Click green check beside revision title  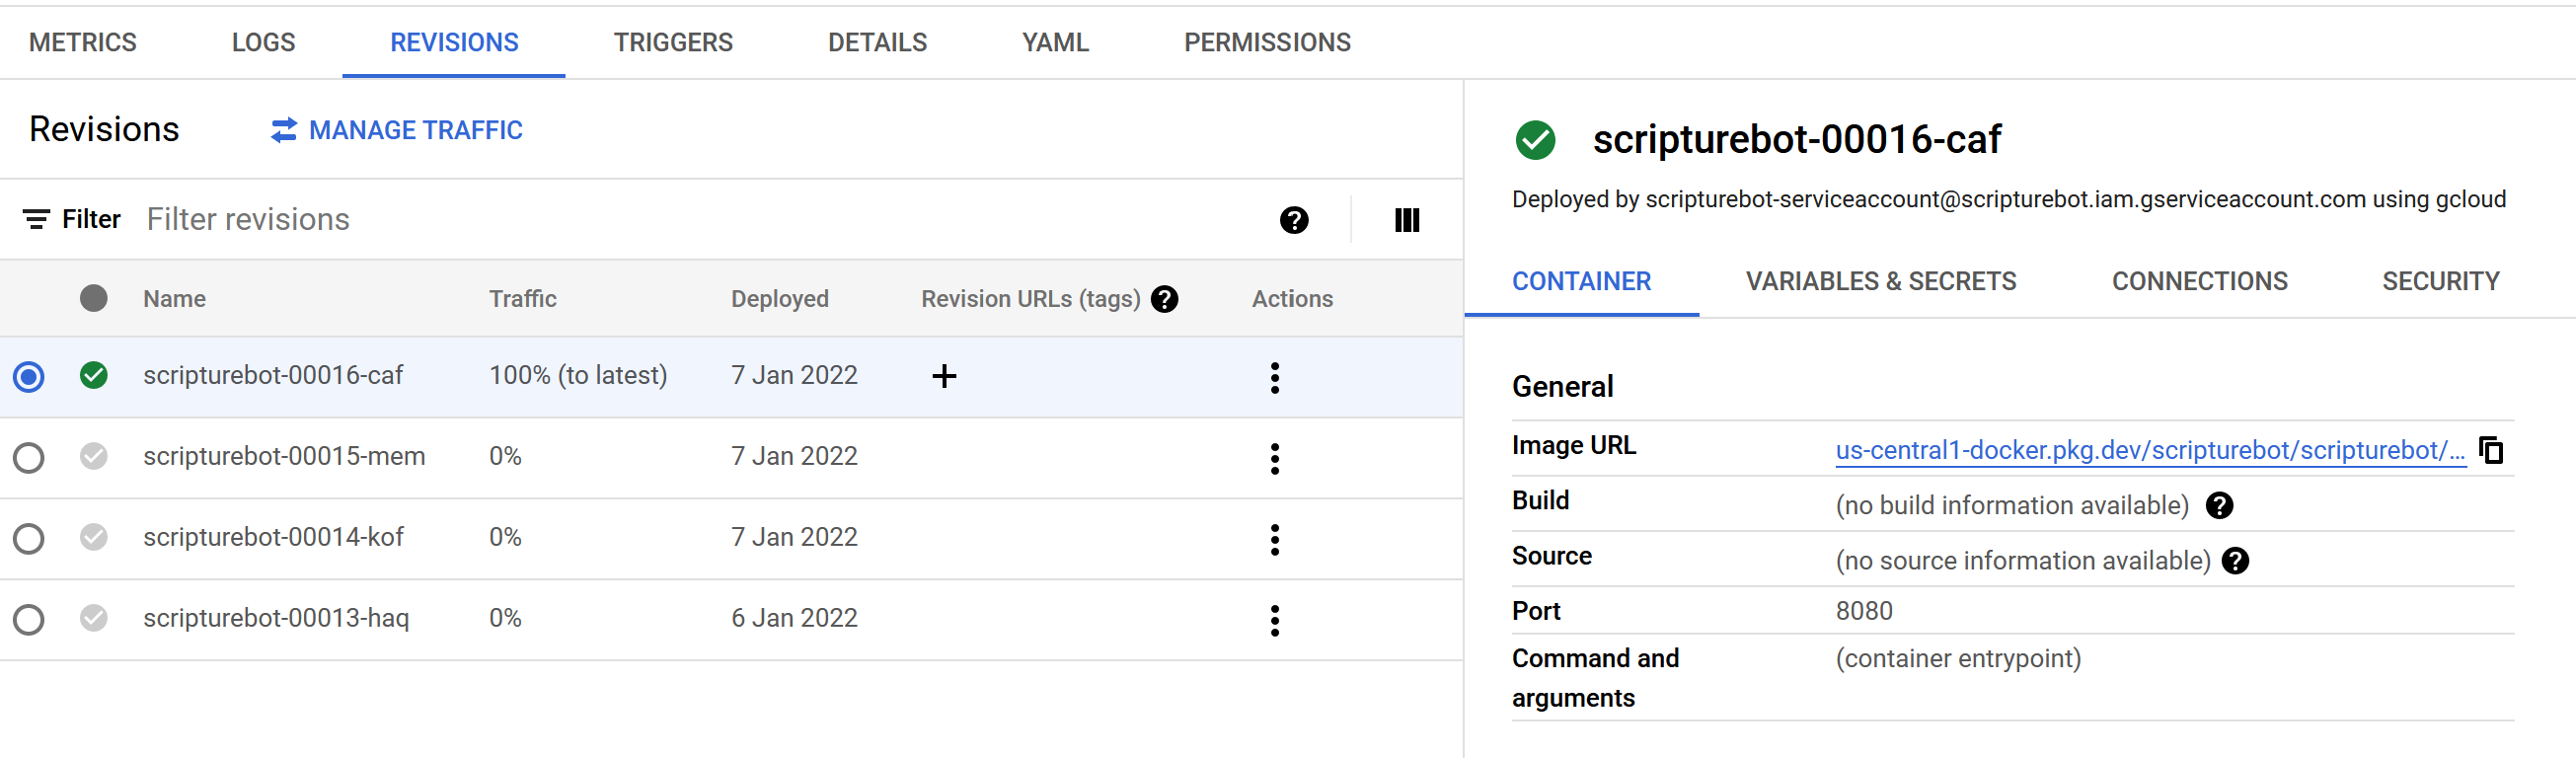click(x=1535, y=140)
